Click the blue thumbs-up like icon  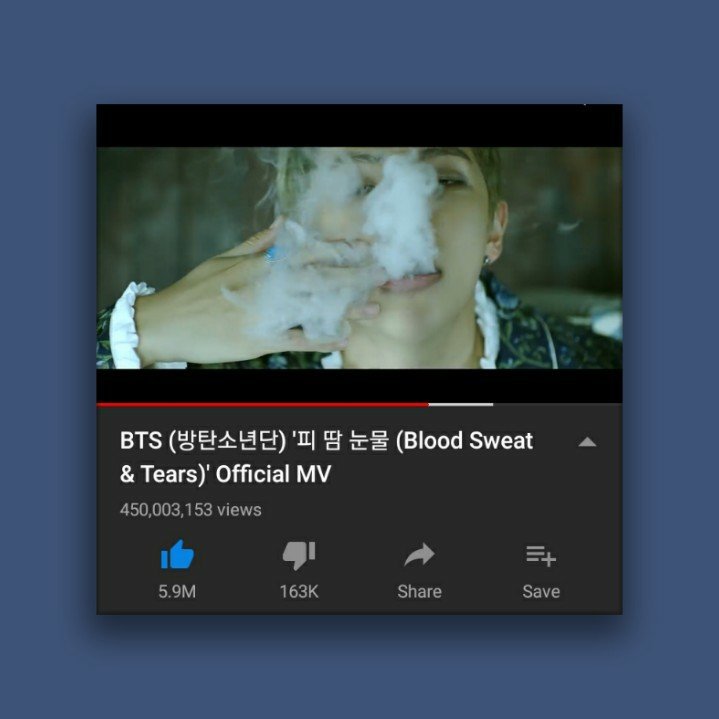177,554
